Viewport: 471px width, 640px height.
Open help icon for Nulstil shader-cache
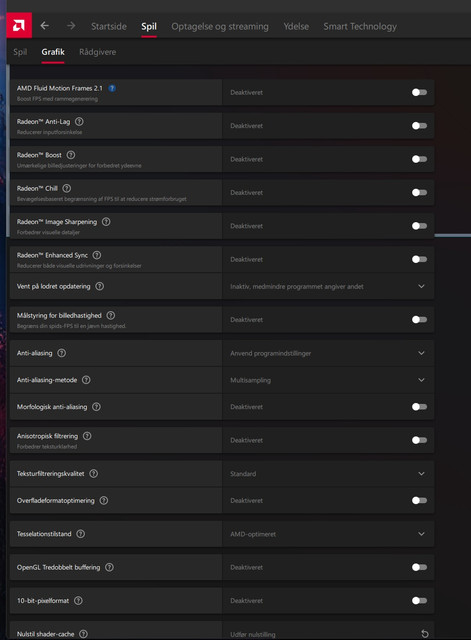point(83,634)
